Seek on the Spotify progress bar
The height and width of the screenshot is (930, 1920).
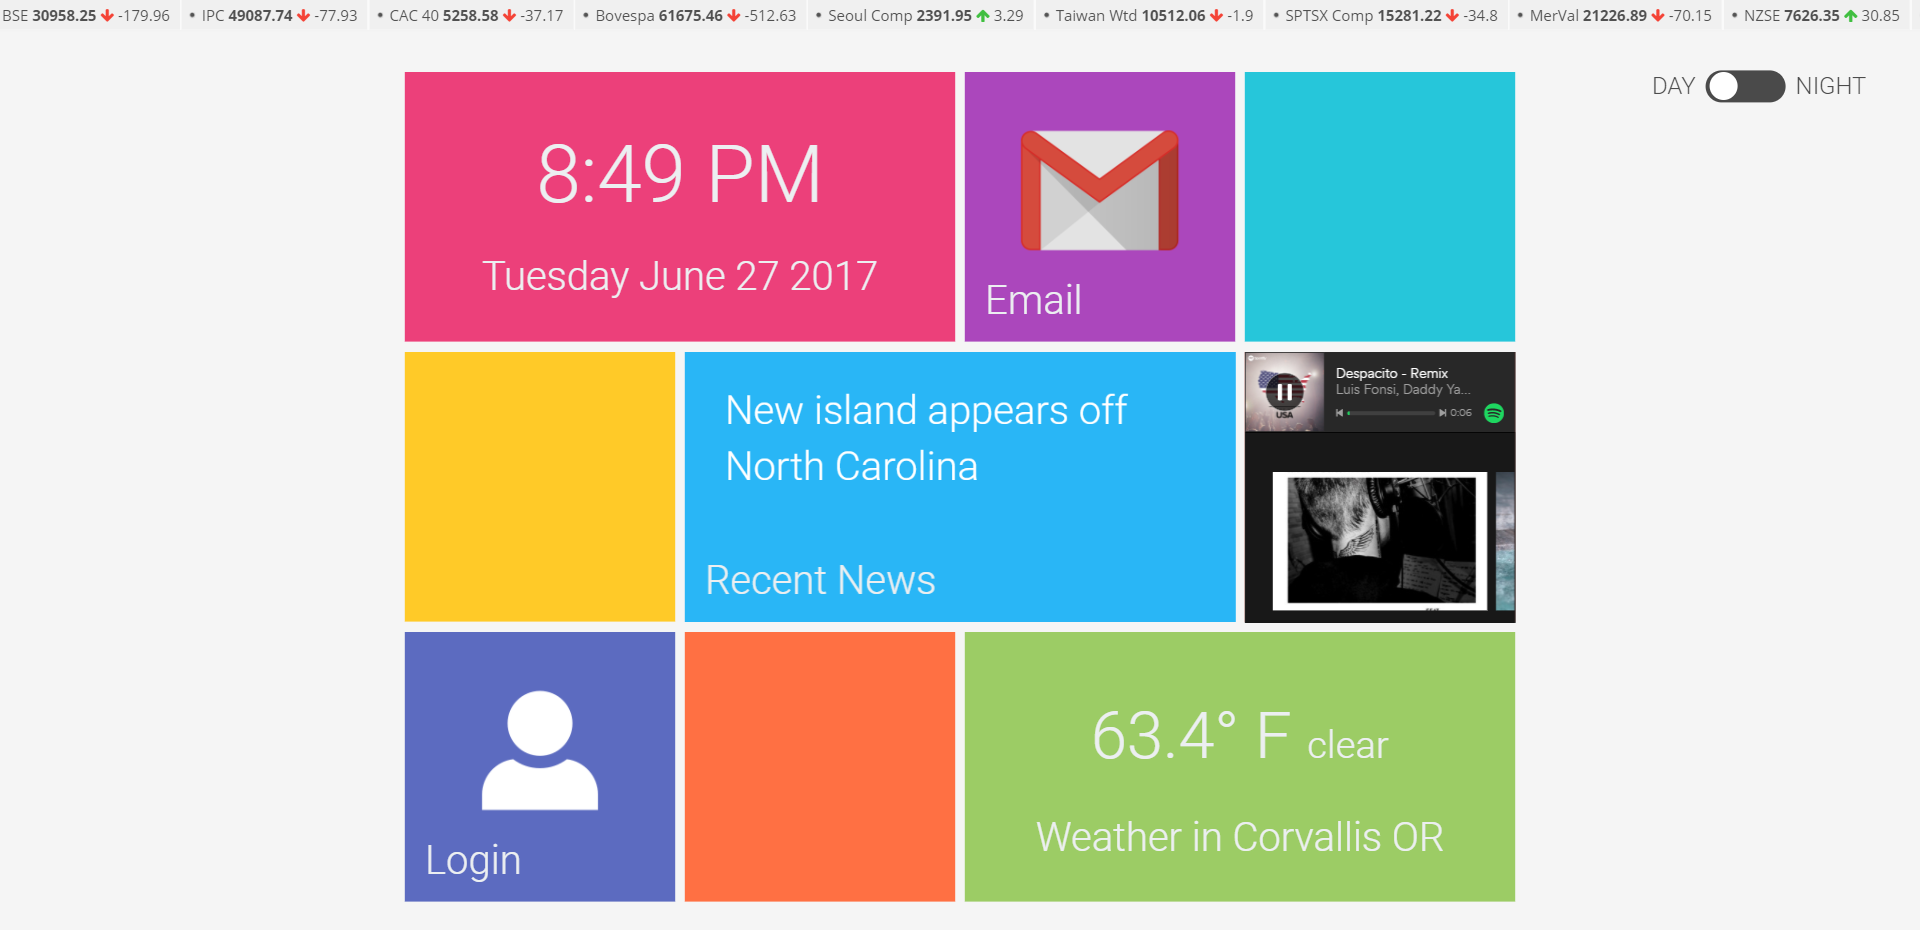(1391, 413)
